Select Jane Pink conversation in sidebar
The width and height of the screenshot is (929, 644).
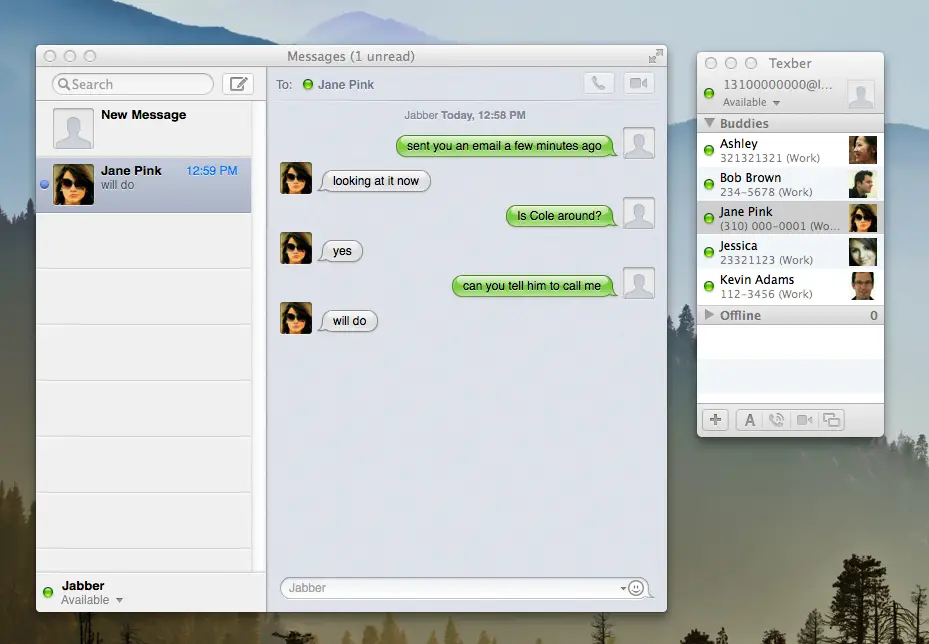pyautogui.click(x=143, y=184)
